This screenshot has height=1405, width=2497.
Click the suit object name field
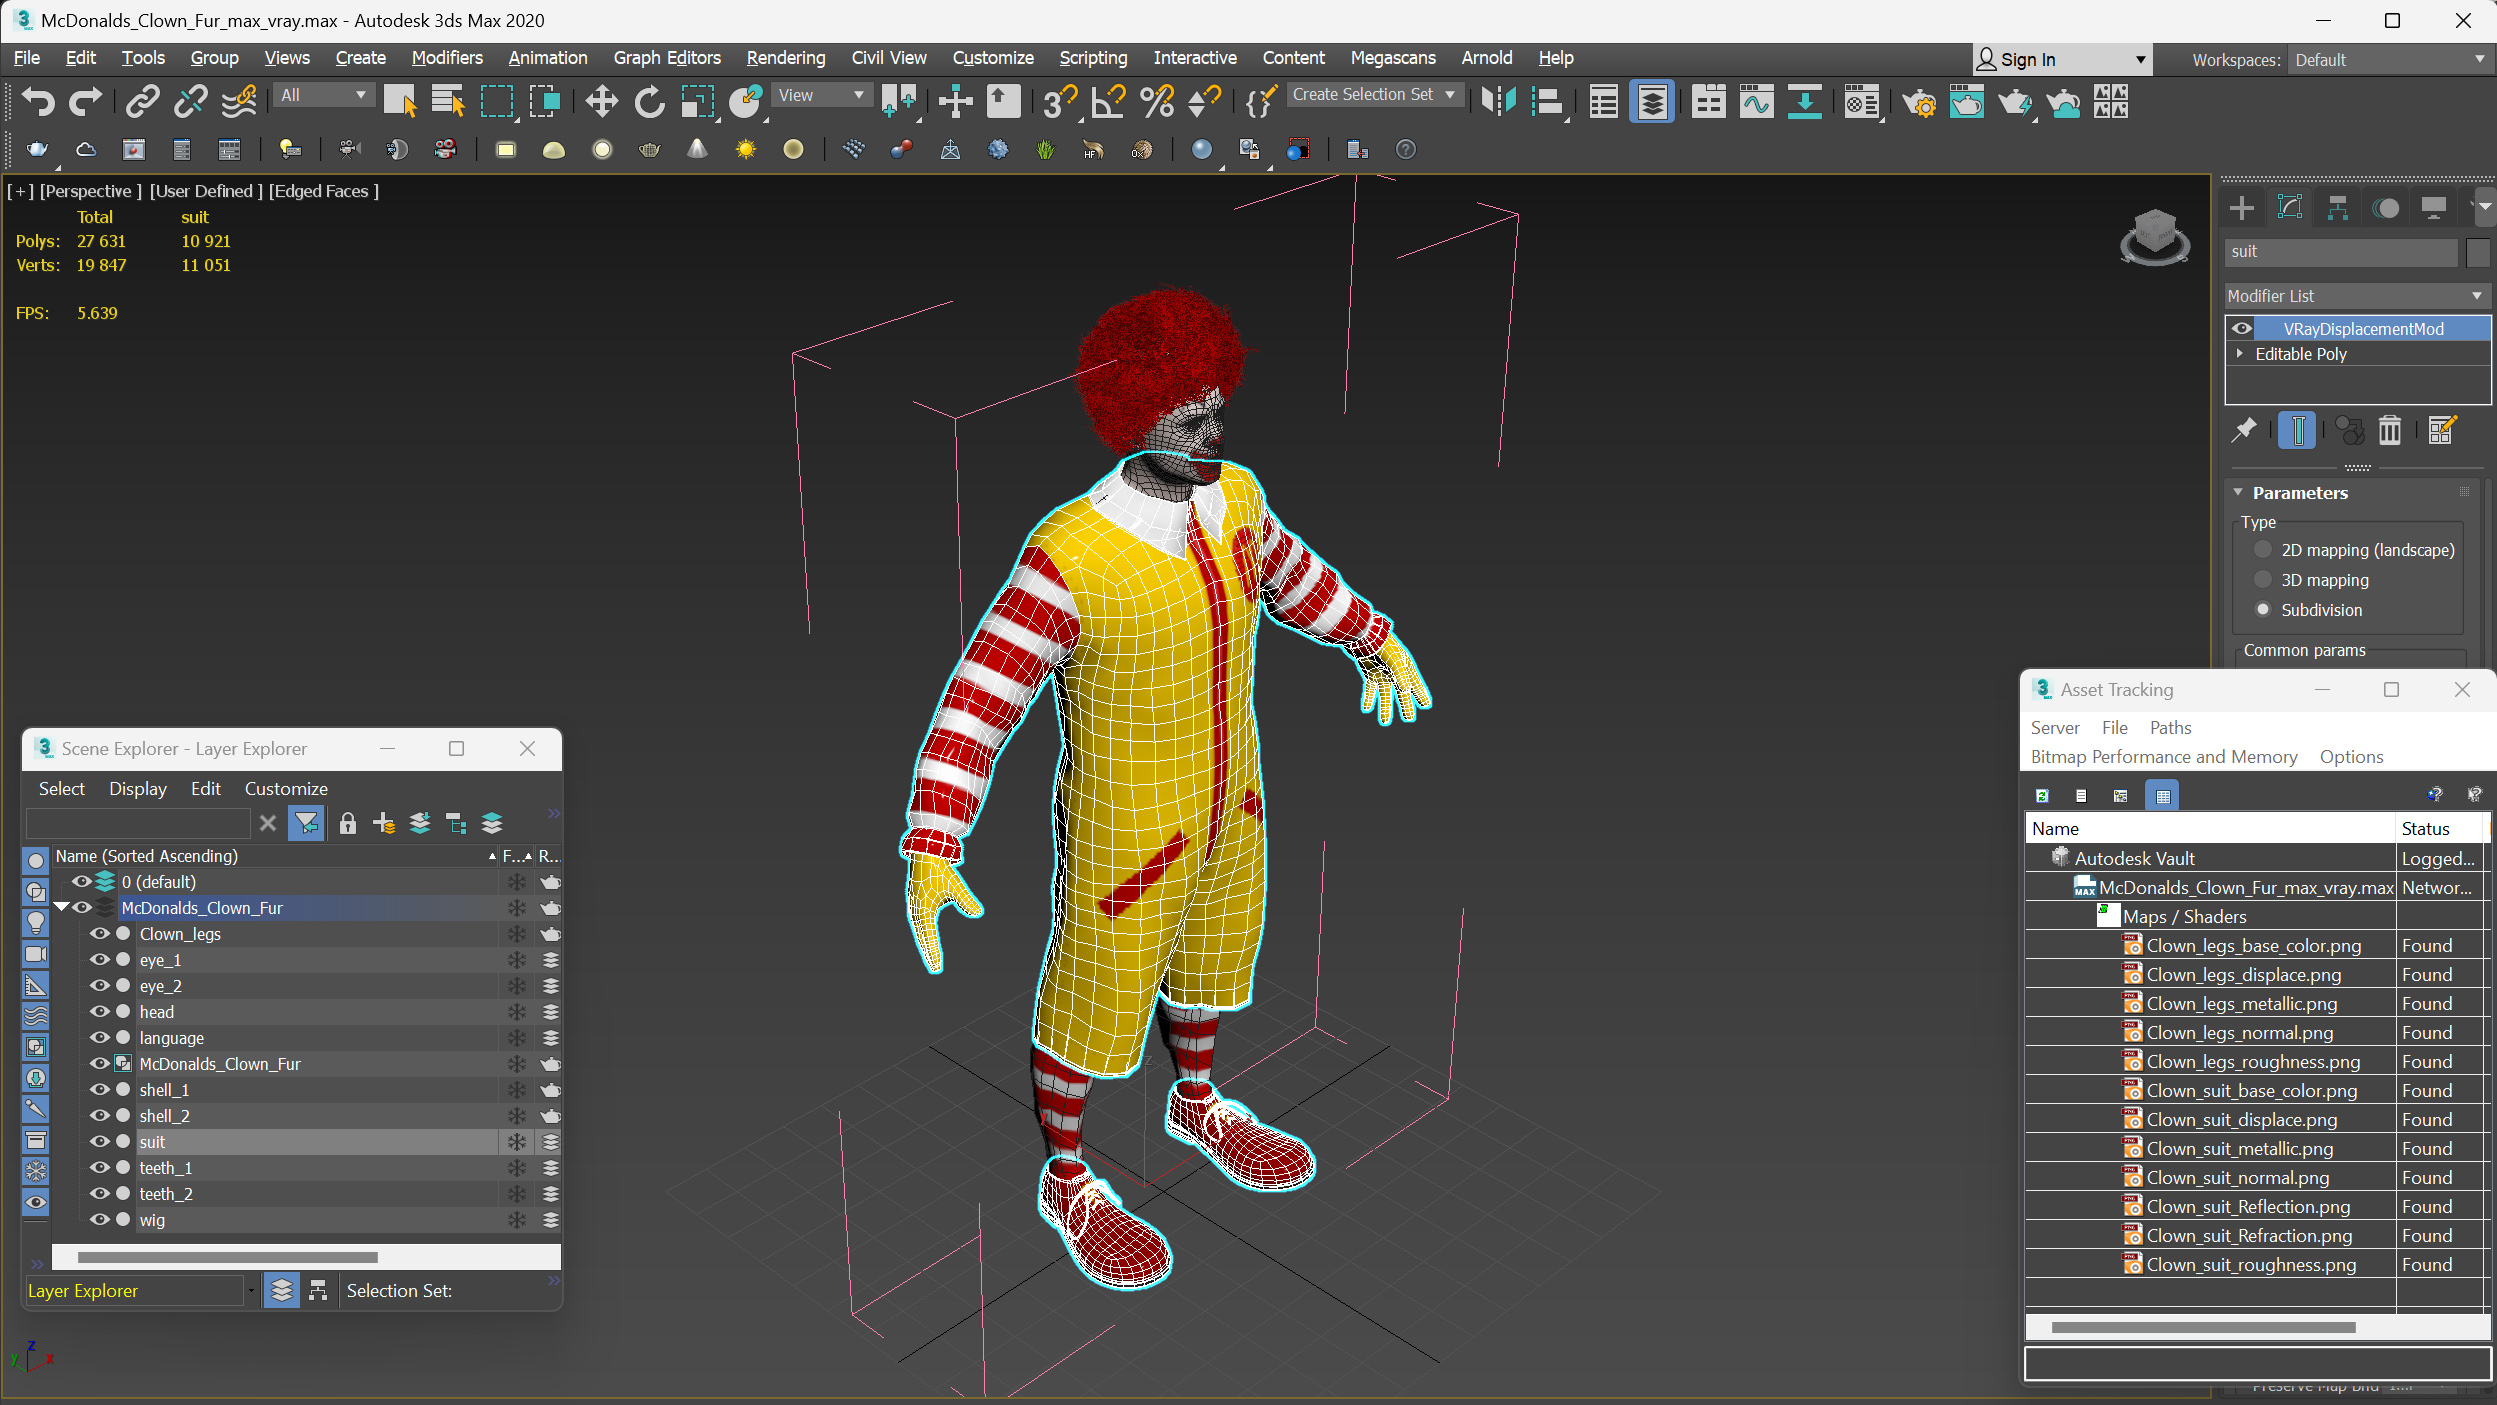click(x=2340, y=252)
